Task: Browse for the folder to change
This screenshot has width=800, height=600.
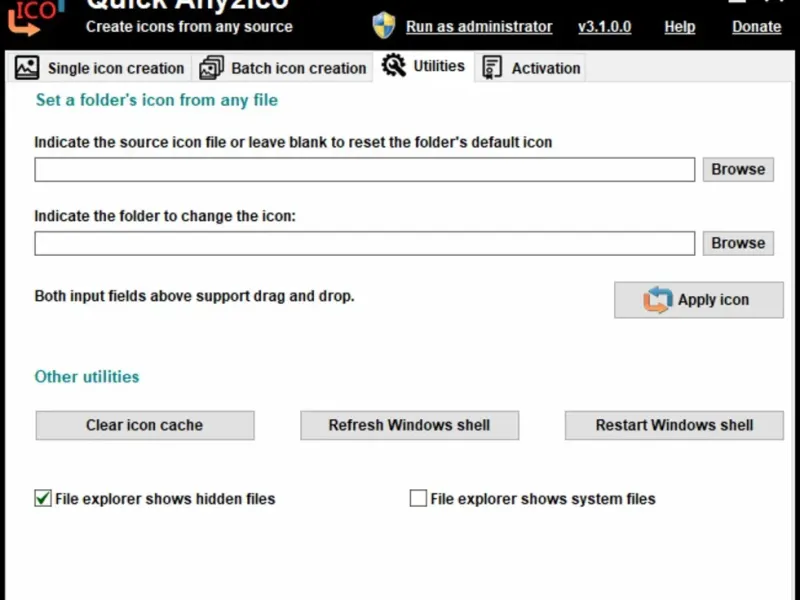Action: click(738, 243)
